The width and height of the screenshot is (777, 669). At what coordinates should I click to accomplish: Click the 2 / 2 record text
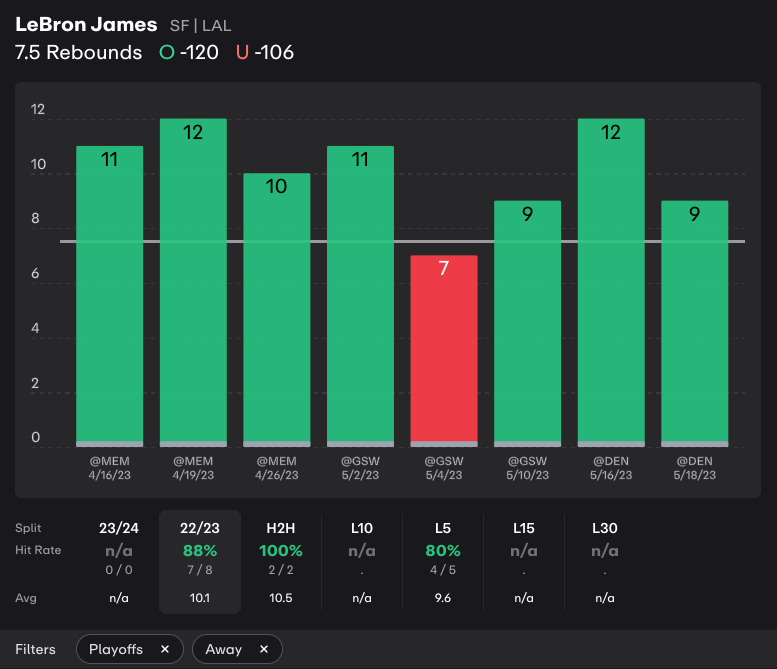(x=280, y=570)
